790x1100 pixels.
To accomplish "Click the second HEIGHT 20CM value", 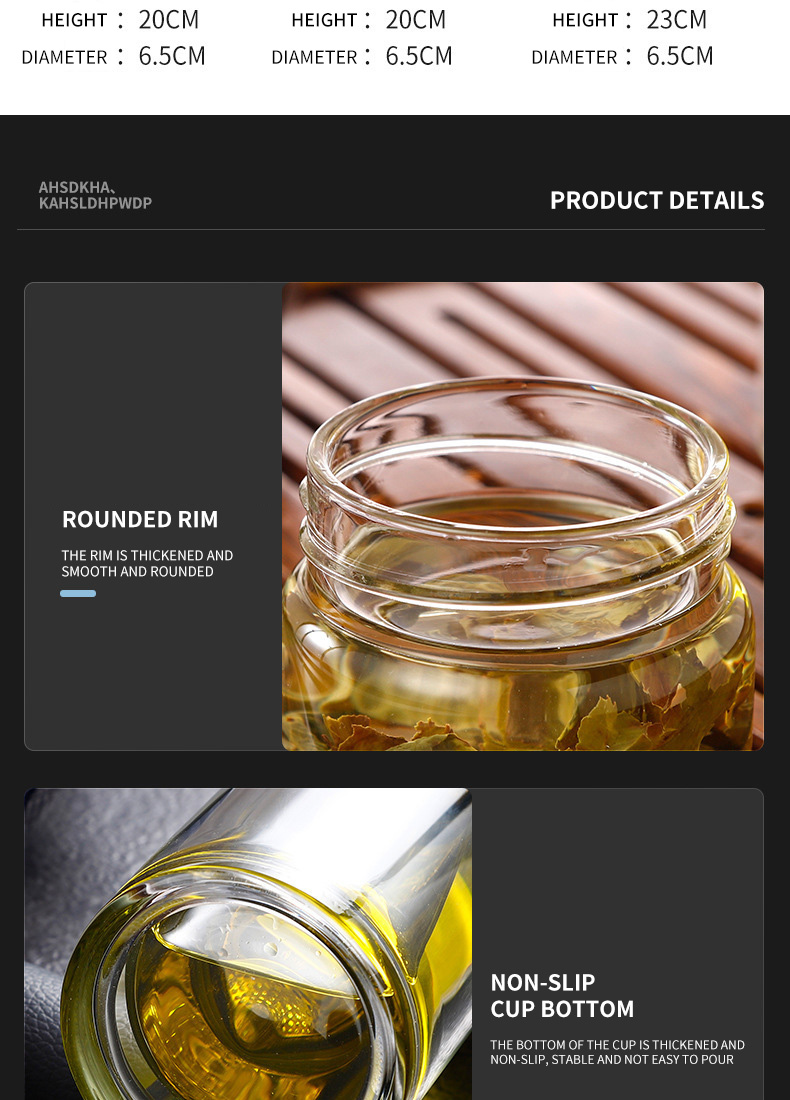I will (x=415, y=20).
